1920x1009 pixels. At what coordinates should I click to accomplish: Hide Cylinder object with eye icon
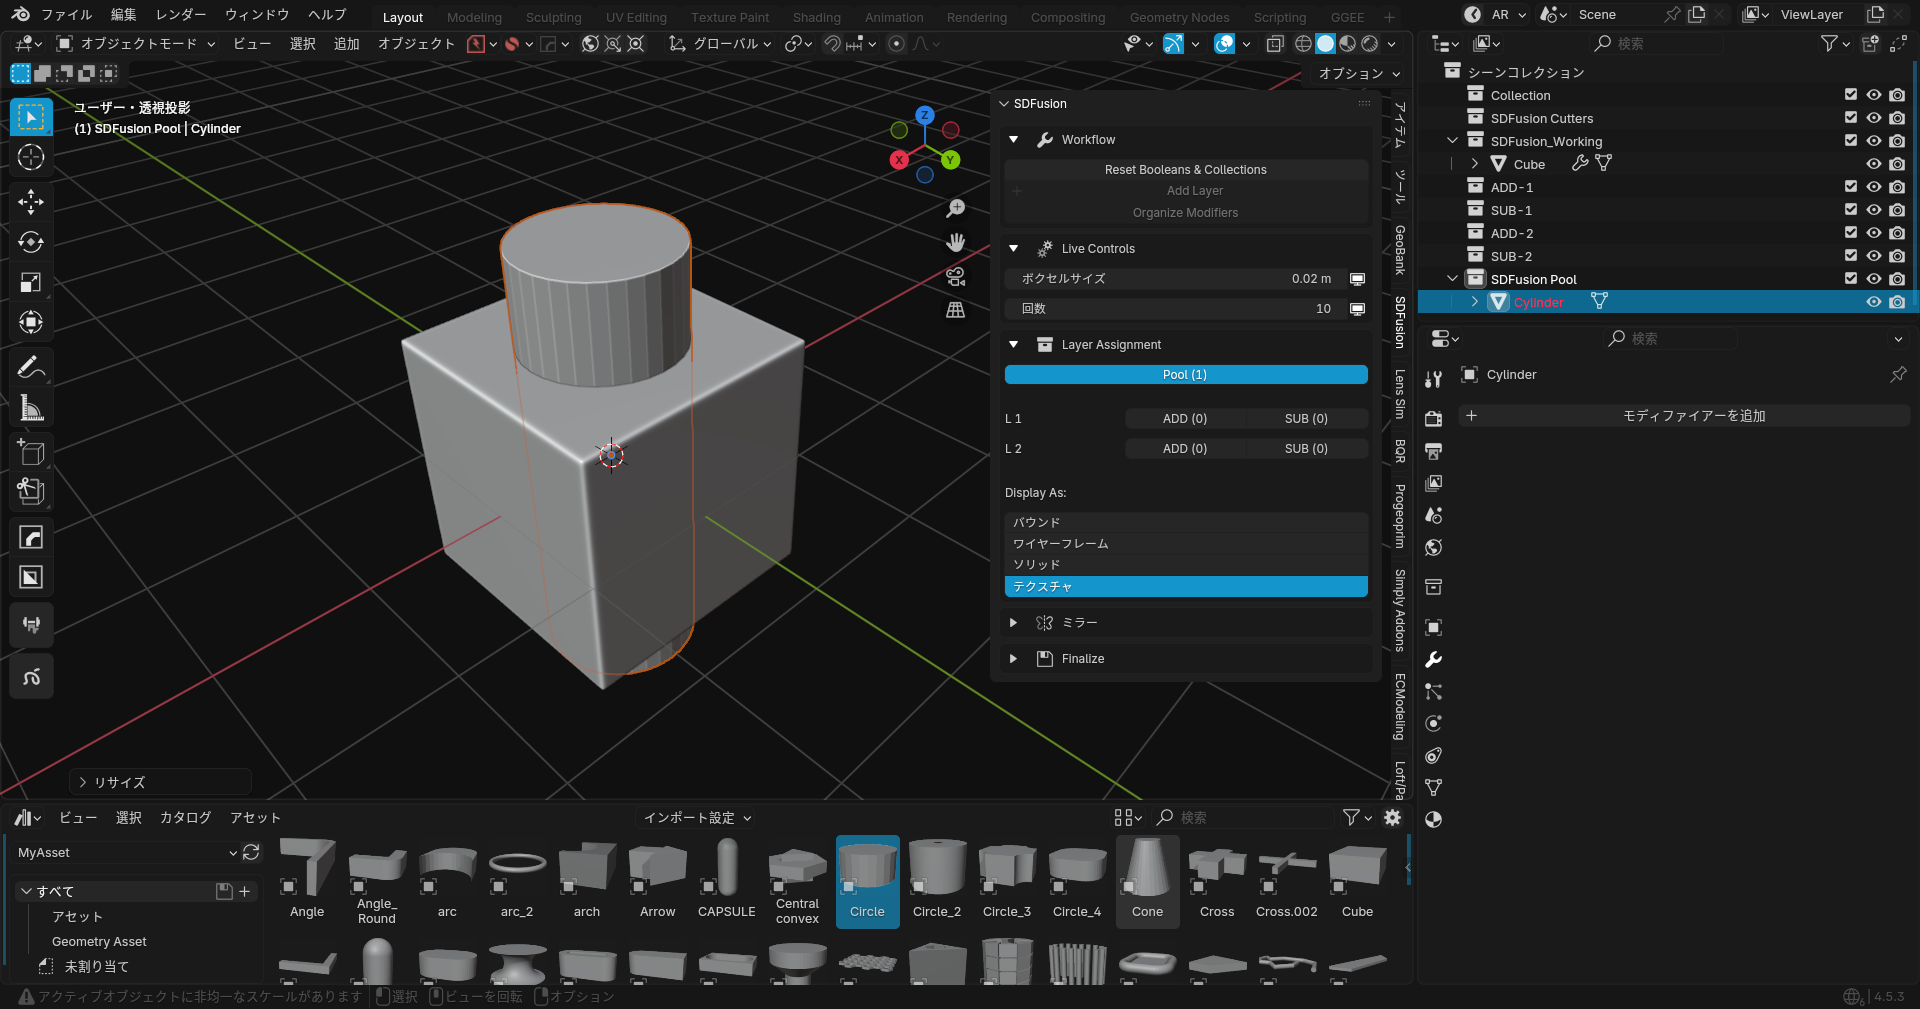coord(1874,302)
